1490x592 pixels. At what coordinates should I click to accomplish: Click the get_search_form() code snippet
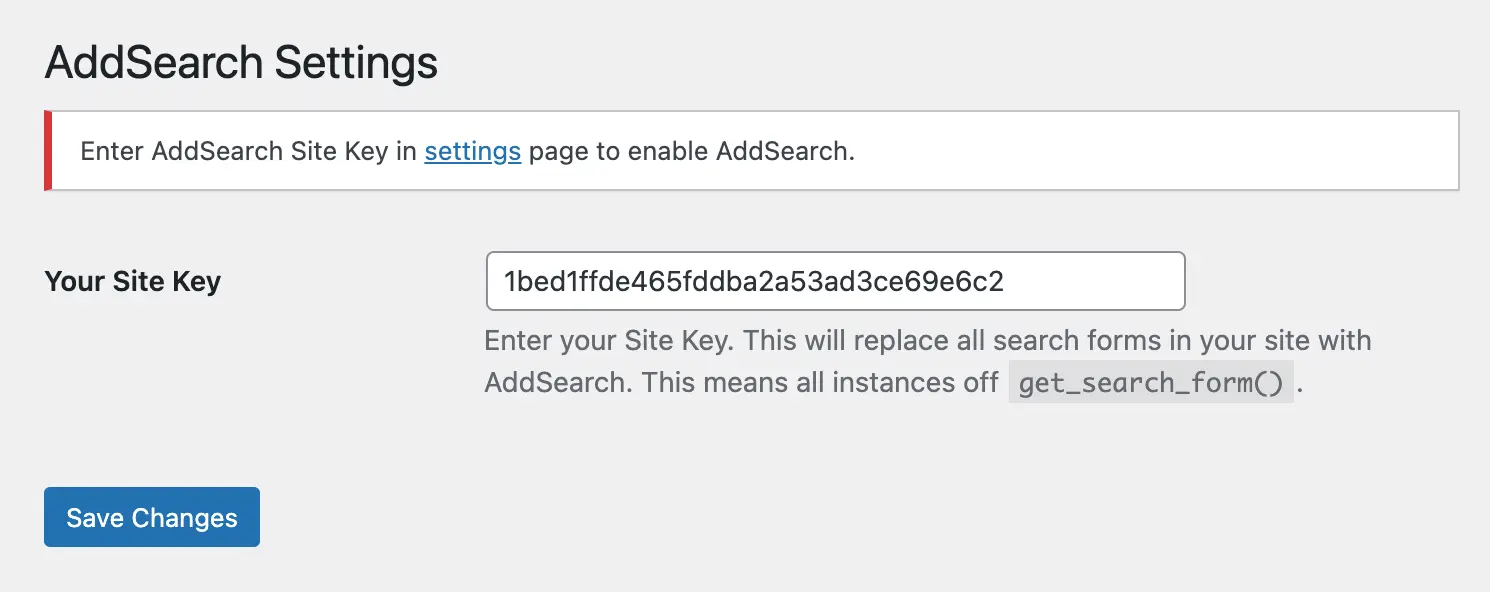coord(1150,383)
